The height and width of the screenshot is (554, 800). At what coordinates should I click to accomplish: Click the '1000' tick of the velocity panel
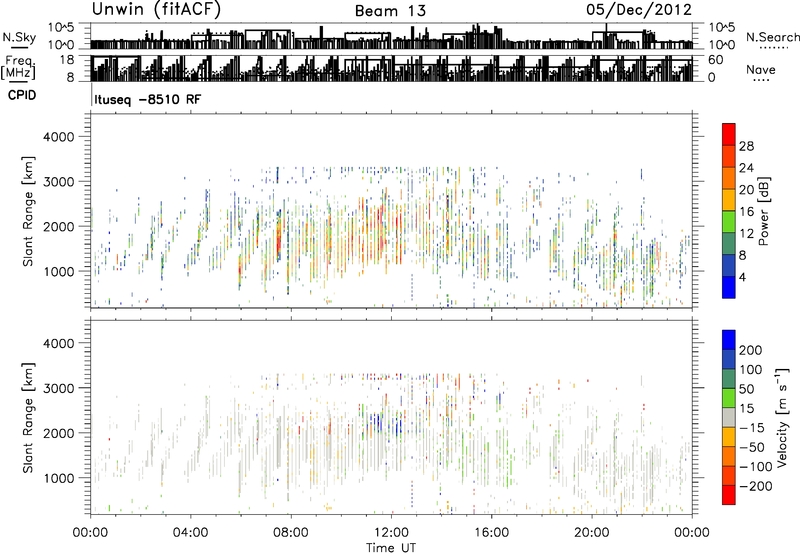[58, 478]
